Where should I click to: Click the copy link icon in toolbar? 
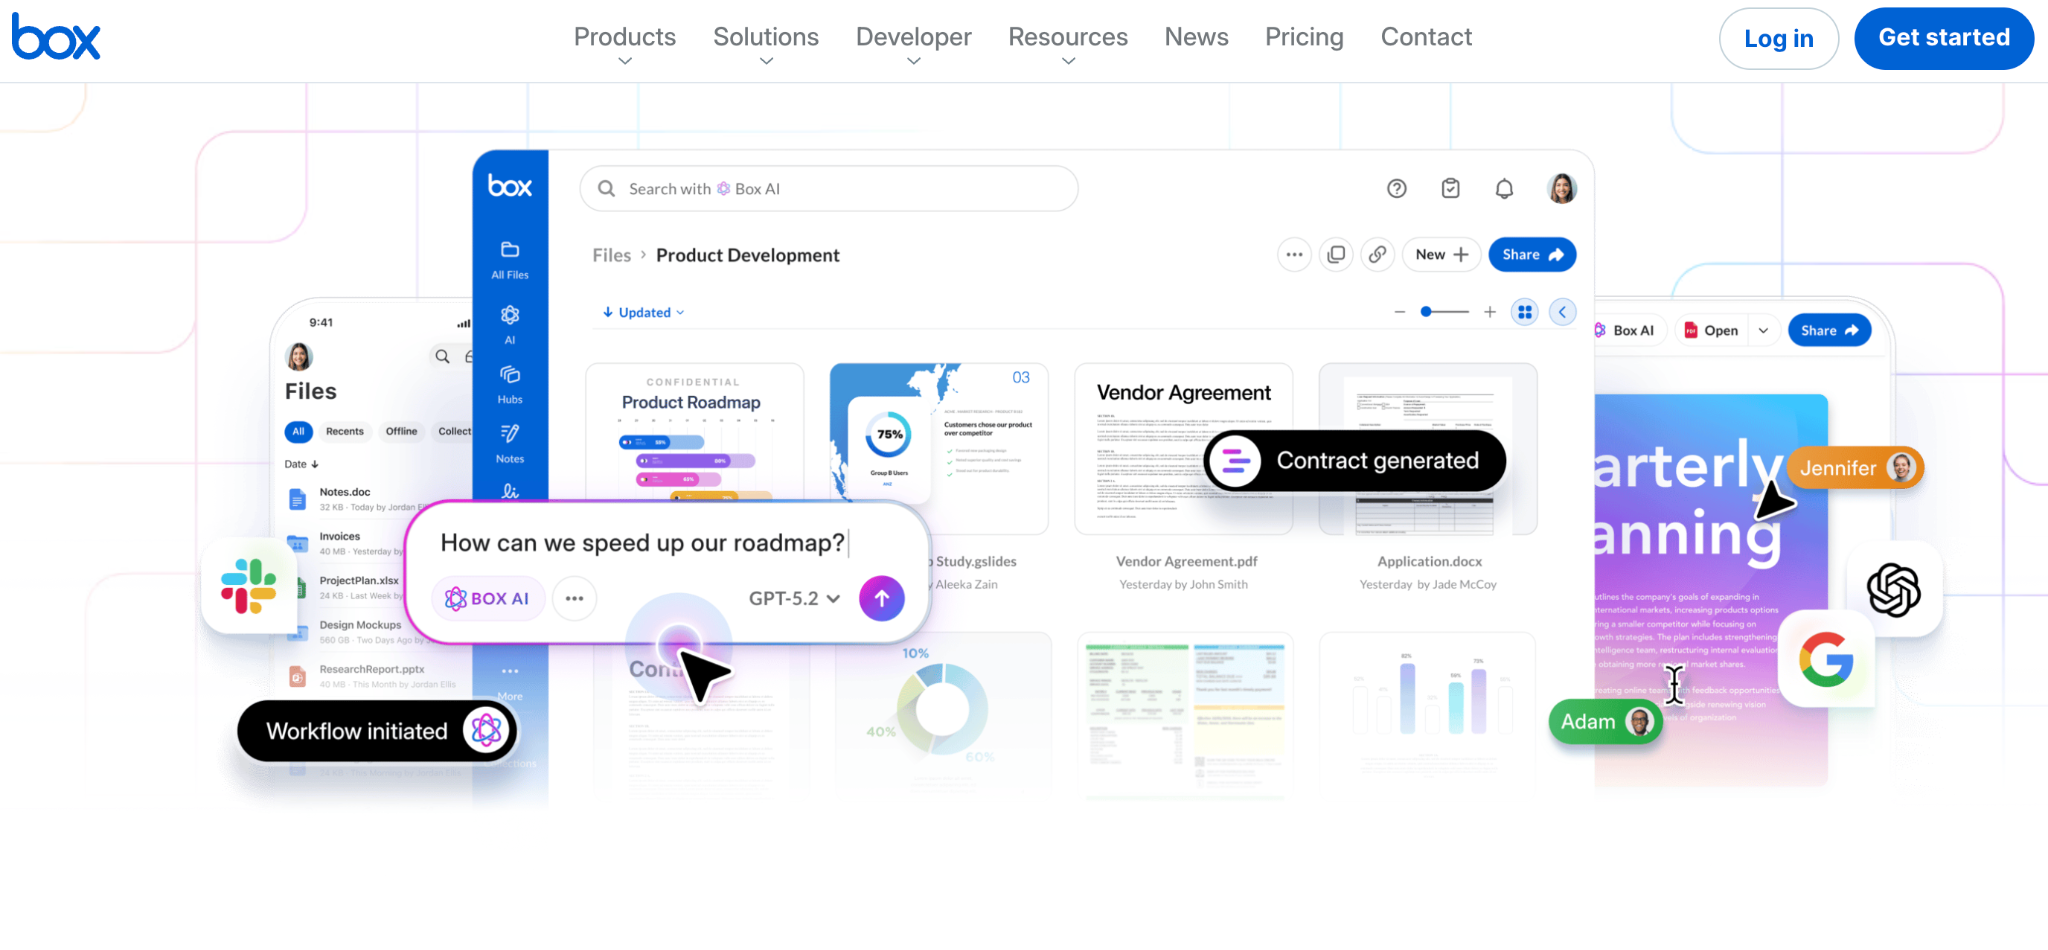point(1377,255)
